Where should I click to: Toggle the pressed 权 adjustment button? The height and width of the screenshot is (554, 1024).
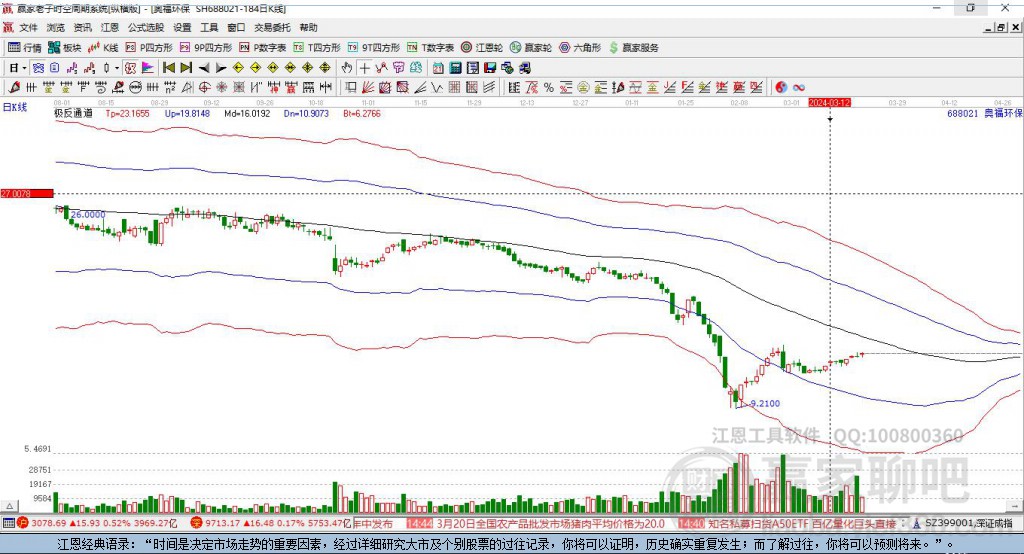131,68
